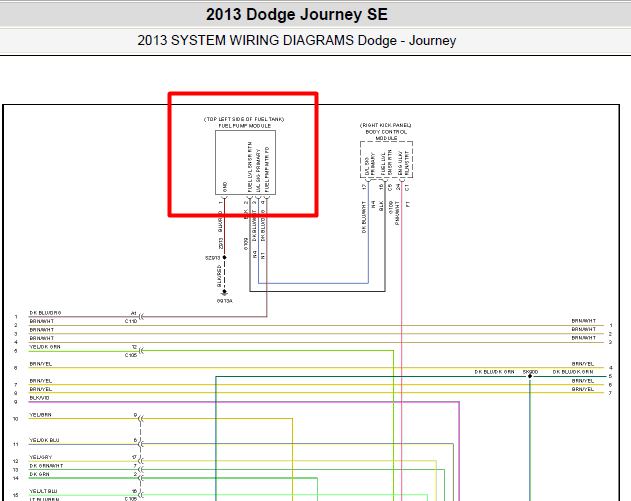Click the 'BLK/VIO' wire label on row 9
The height and width of the screenshot is (501, 631).
click(39, 398)
